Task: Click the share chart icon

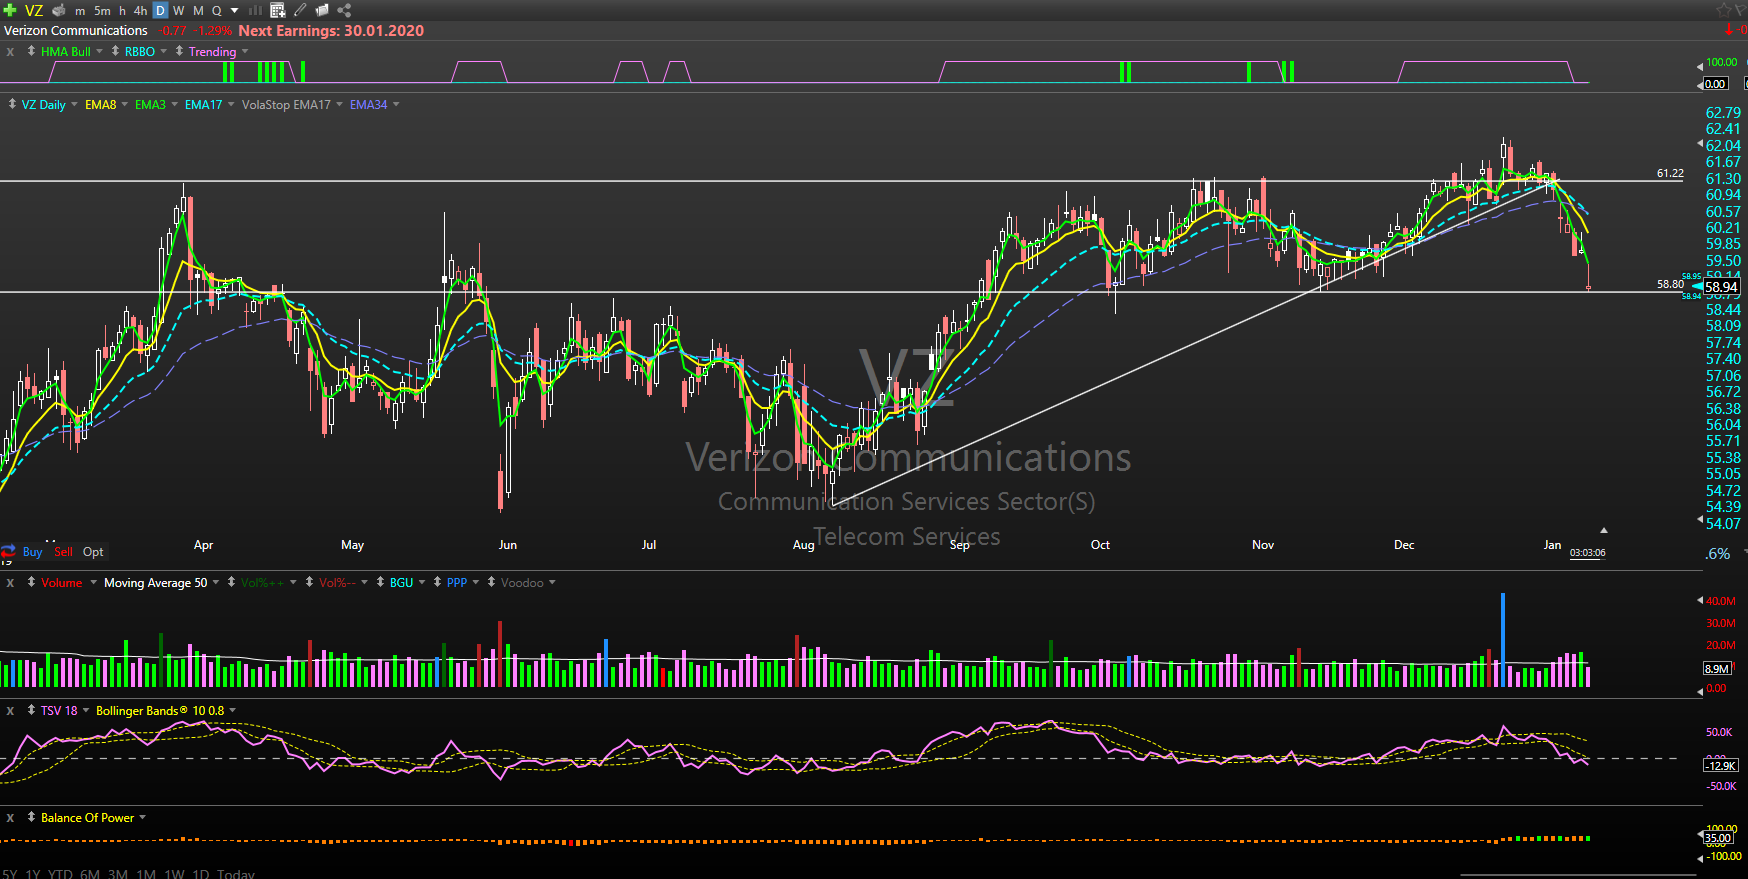Action: (344, 10)
